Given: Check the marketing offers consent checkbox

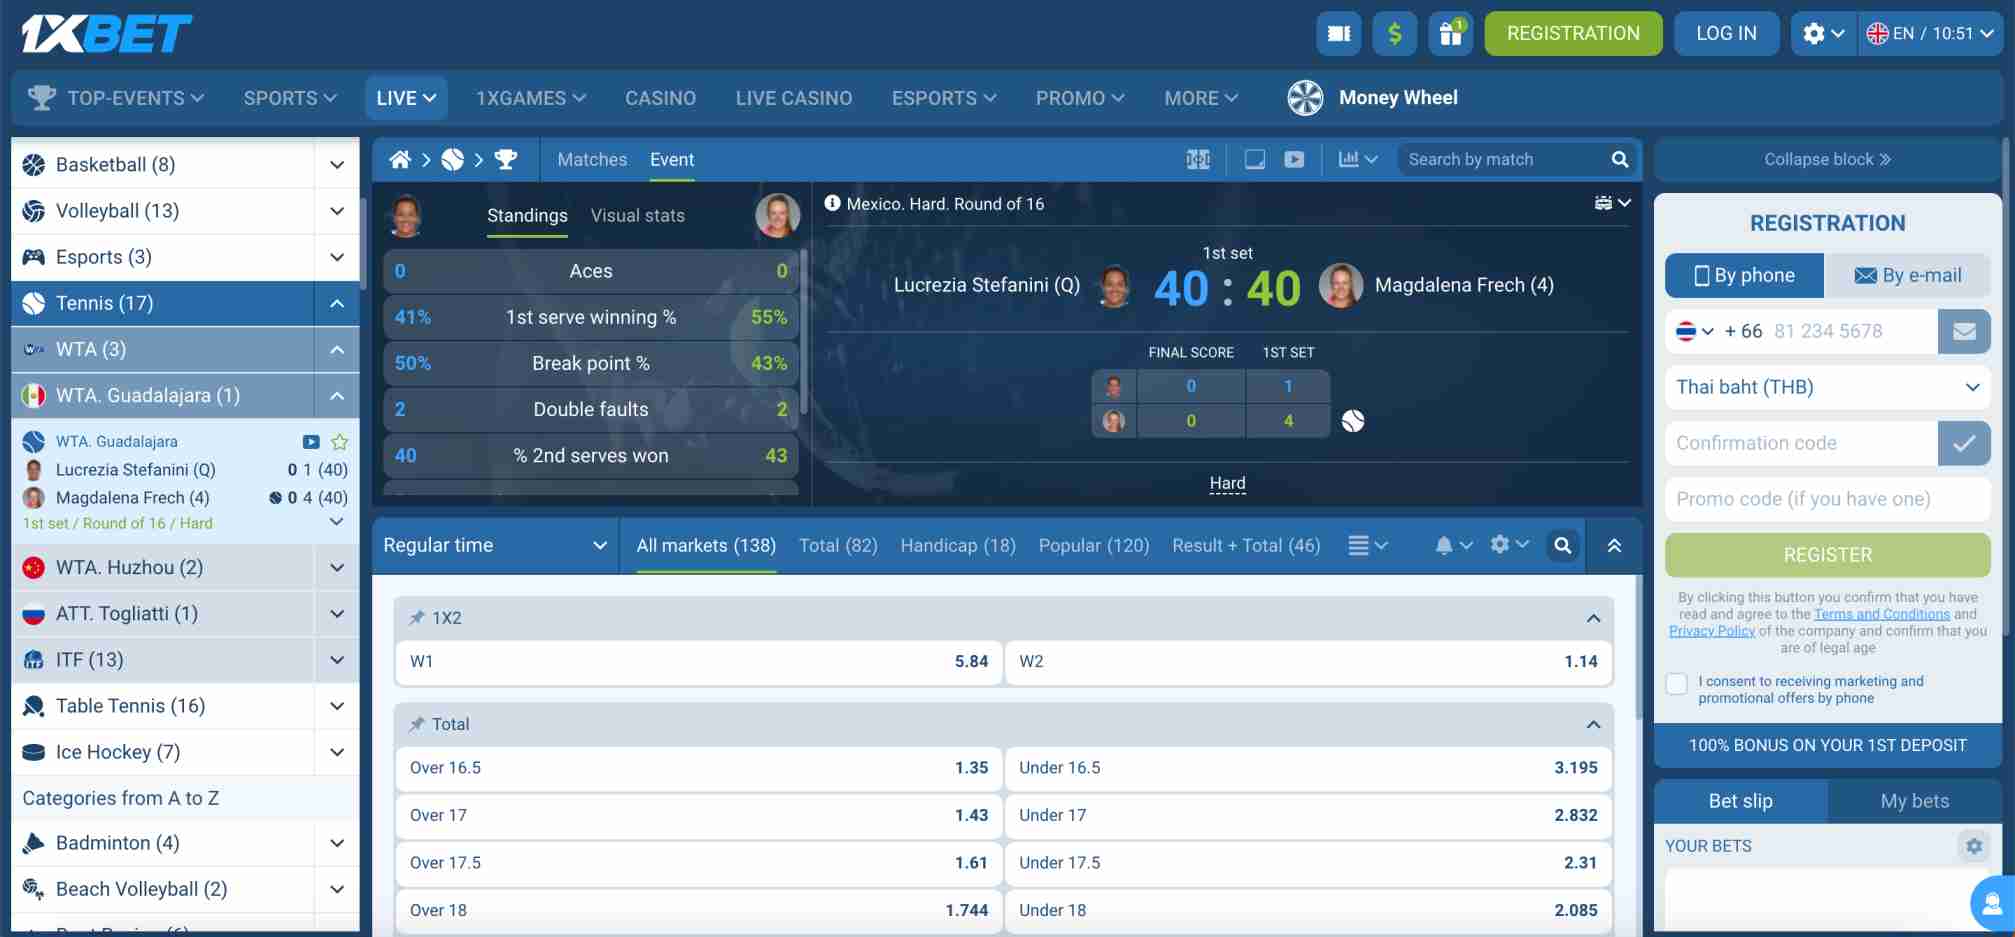Looking at the screenshot, I should pyautogui.click(x=1676, y=683).
